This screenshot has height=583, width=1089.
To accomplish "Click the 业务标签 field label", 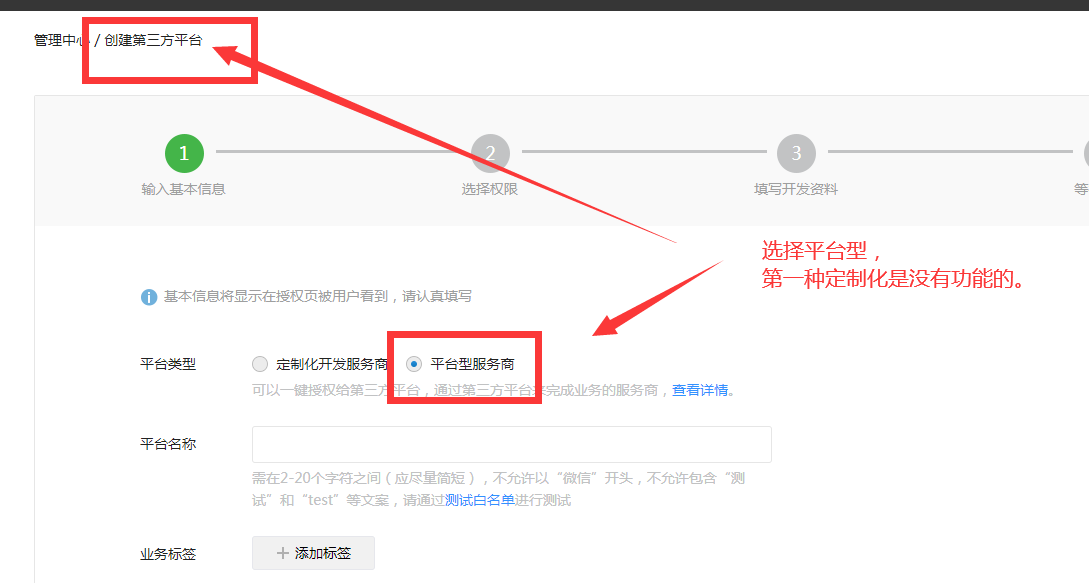I will [x=168, y=553].
